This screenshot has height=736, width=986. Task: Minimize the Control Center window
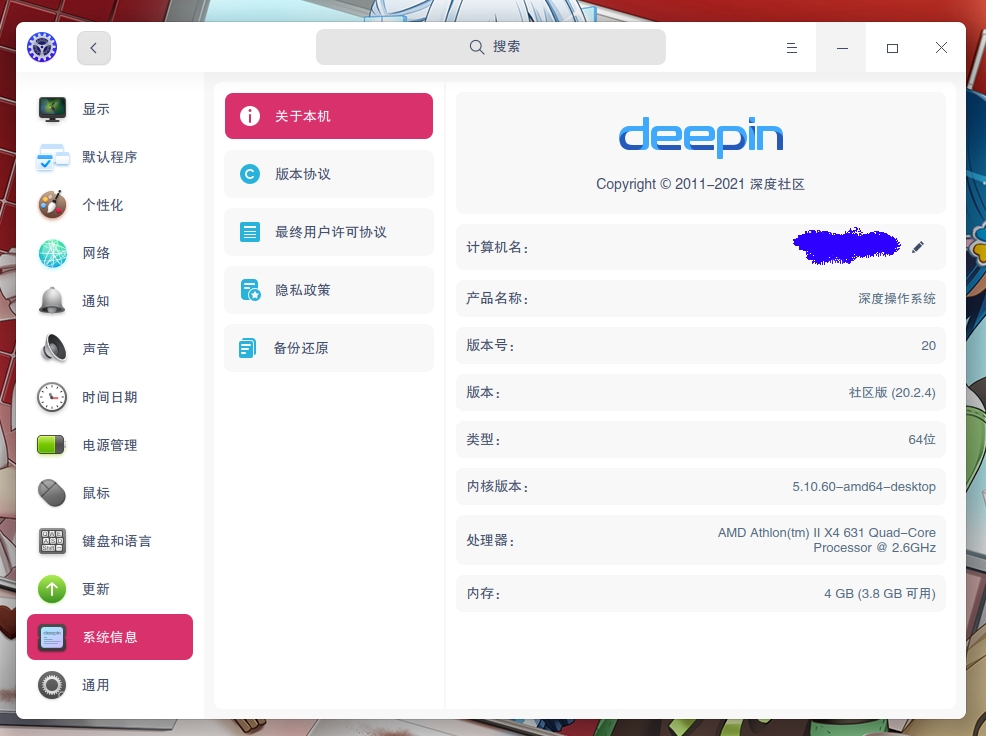click(x=841, y=48)
